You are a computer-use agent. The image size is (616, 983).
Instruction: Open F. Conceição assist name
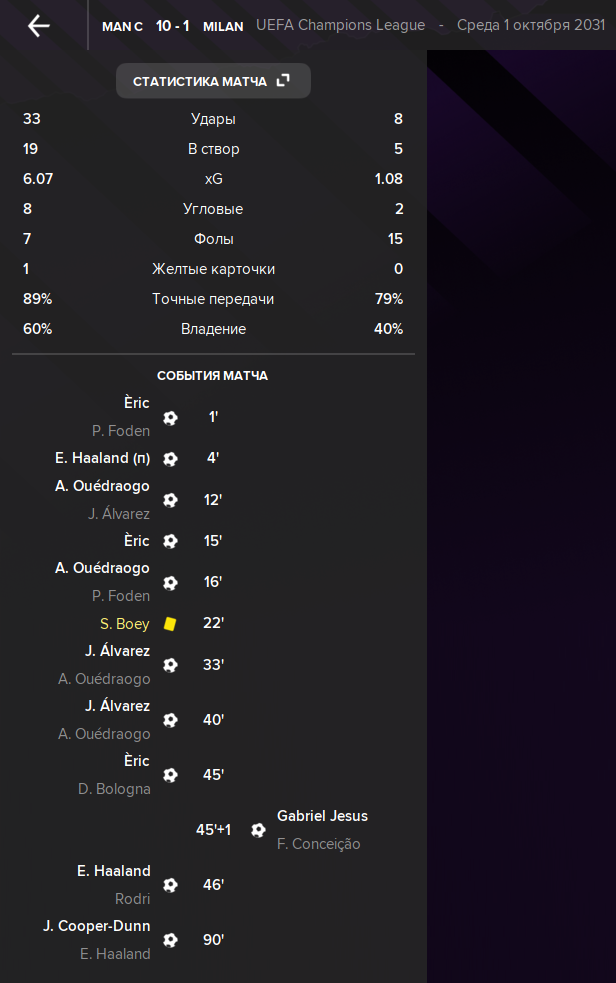pyautogui.click(x=318, y=844)
